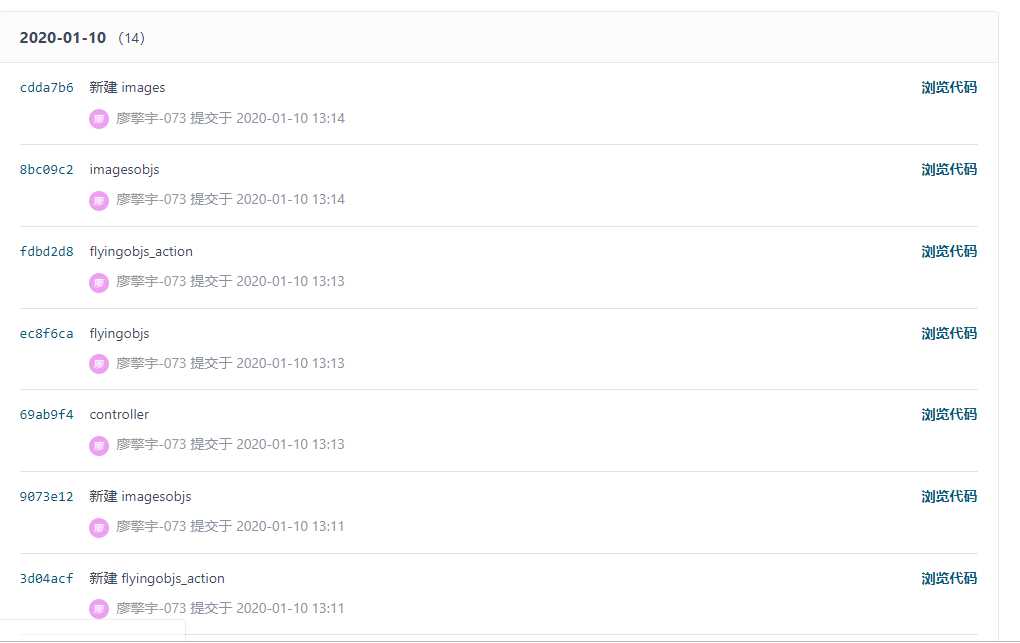
Task: Open commit hash ec8f6ca
Action: 46,334
